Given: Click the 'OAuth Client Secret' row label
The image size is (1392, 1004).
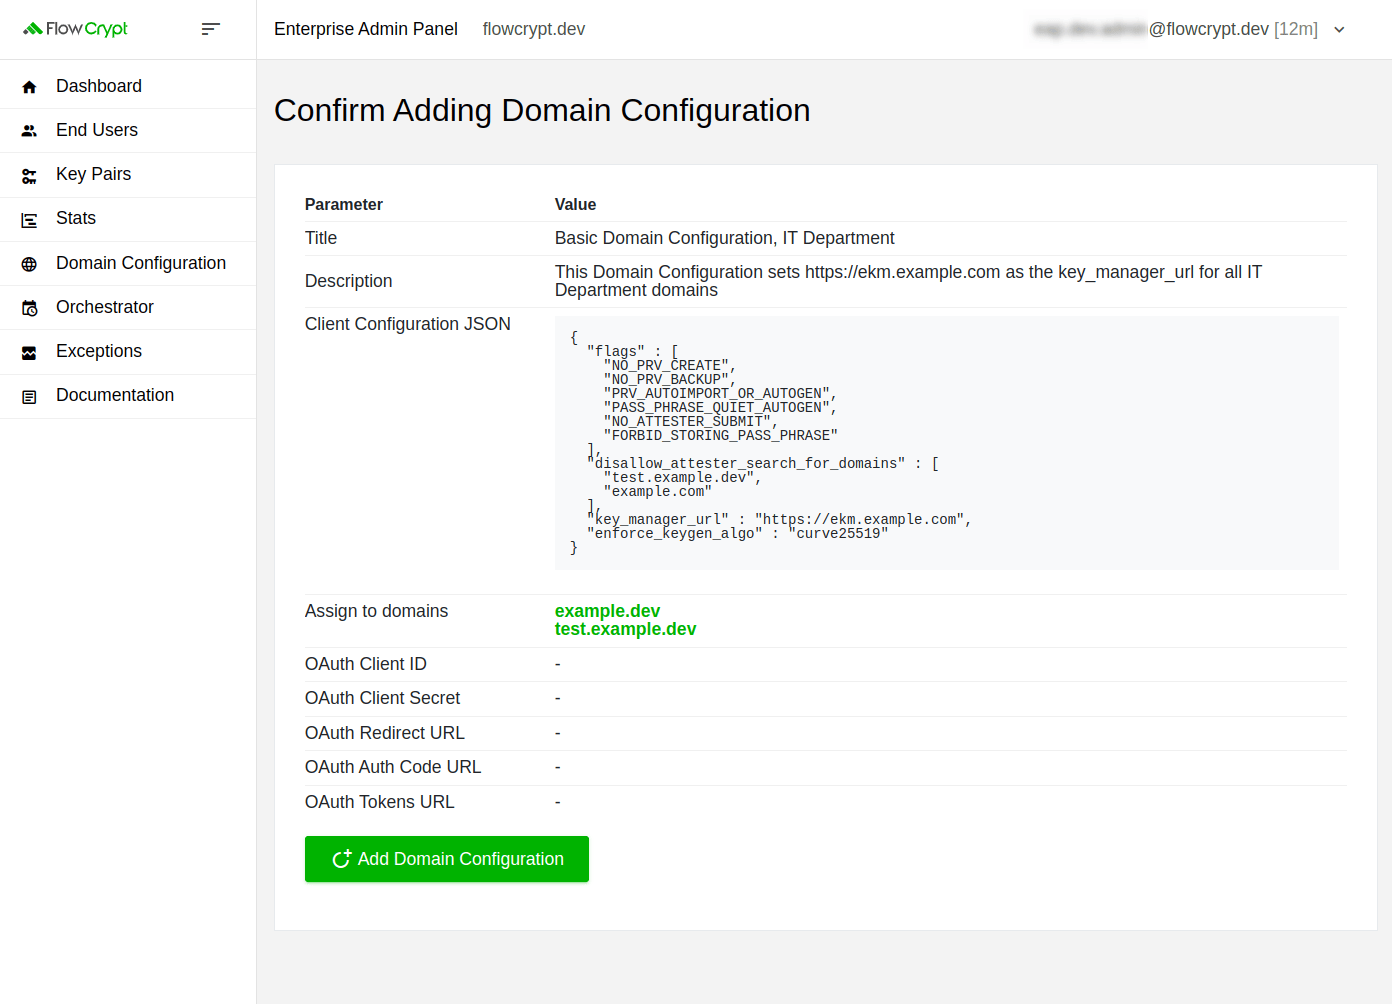Looking at the screenshot, I should (383, 698).
